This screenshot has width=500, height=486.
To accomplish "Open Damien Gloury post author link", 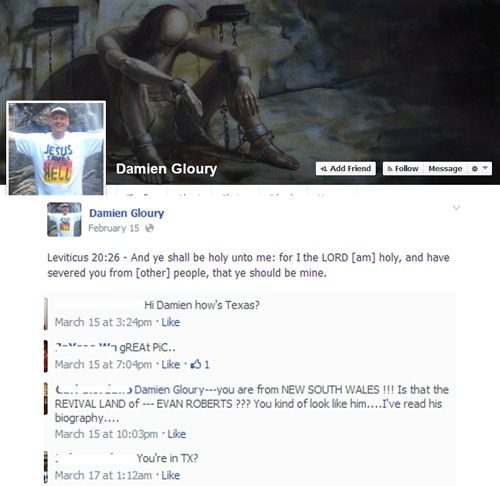I will 127,213.
